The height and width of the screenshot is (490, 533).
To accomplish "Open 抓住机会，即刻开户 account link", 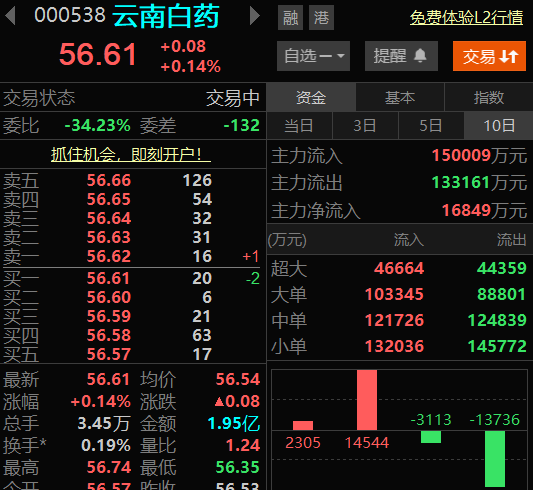I will pyautogui.click(x=131, y=155).
